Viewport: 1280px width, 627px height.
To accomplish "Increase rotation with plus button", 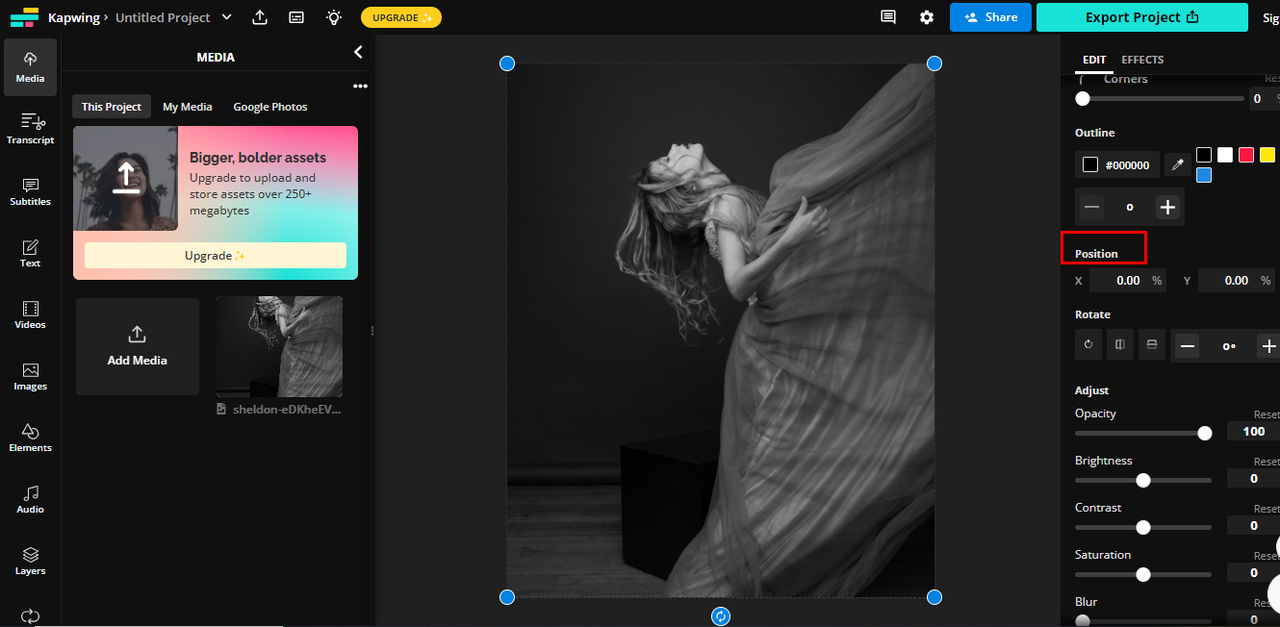I will click(1268, 346).
